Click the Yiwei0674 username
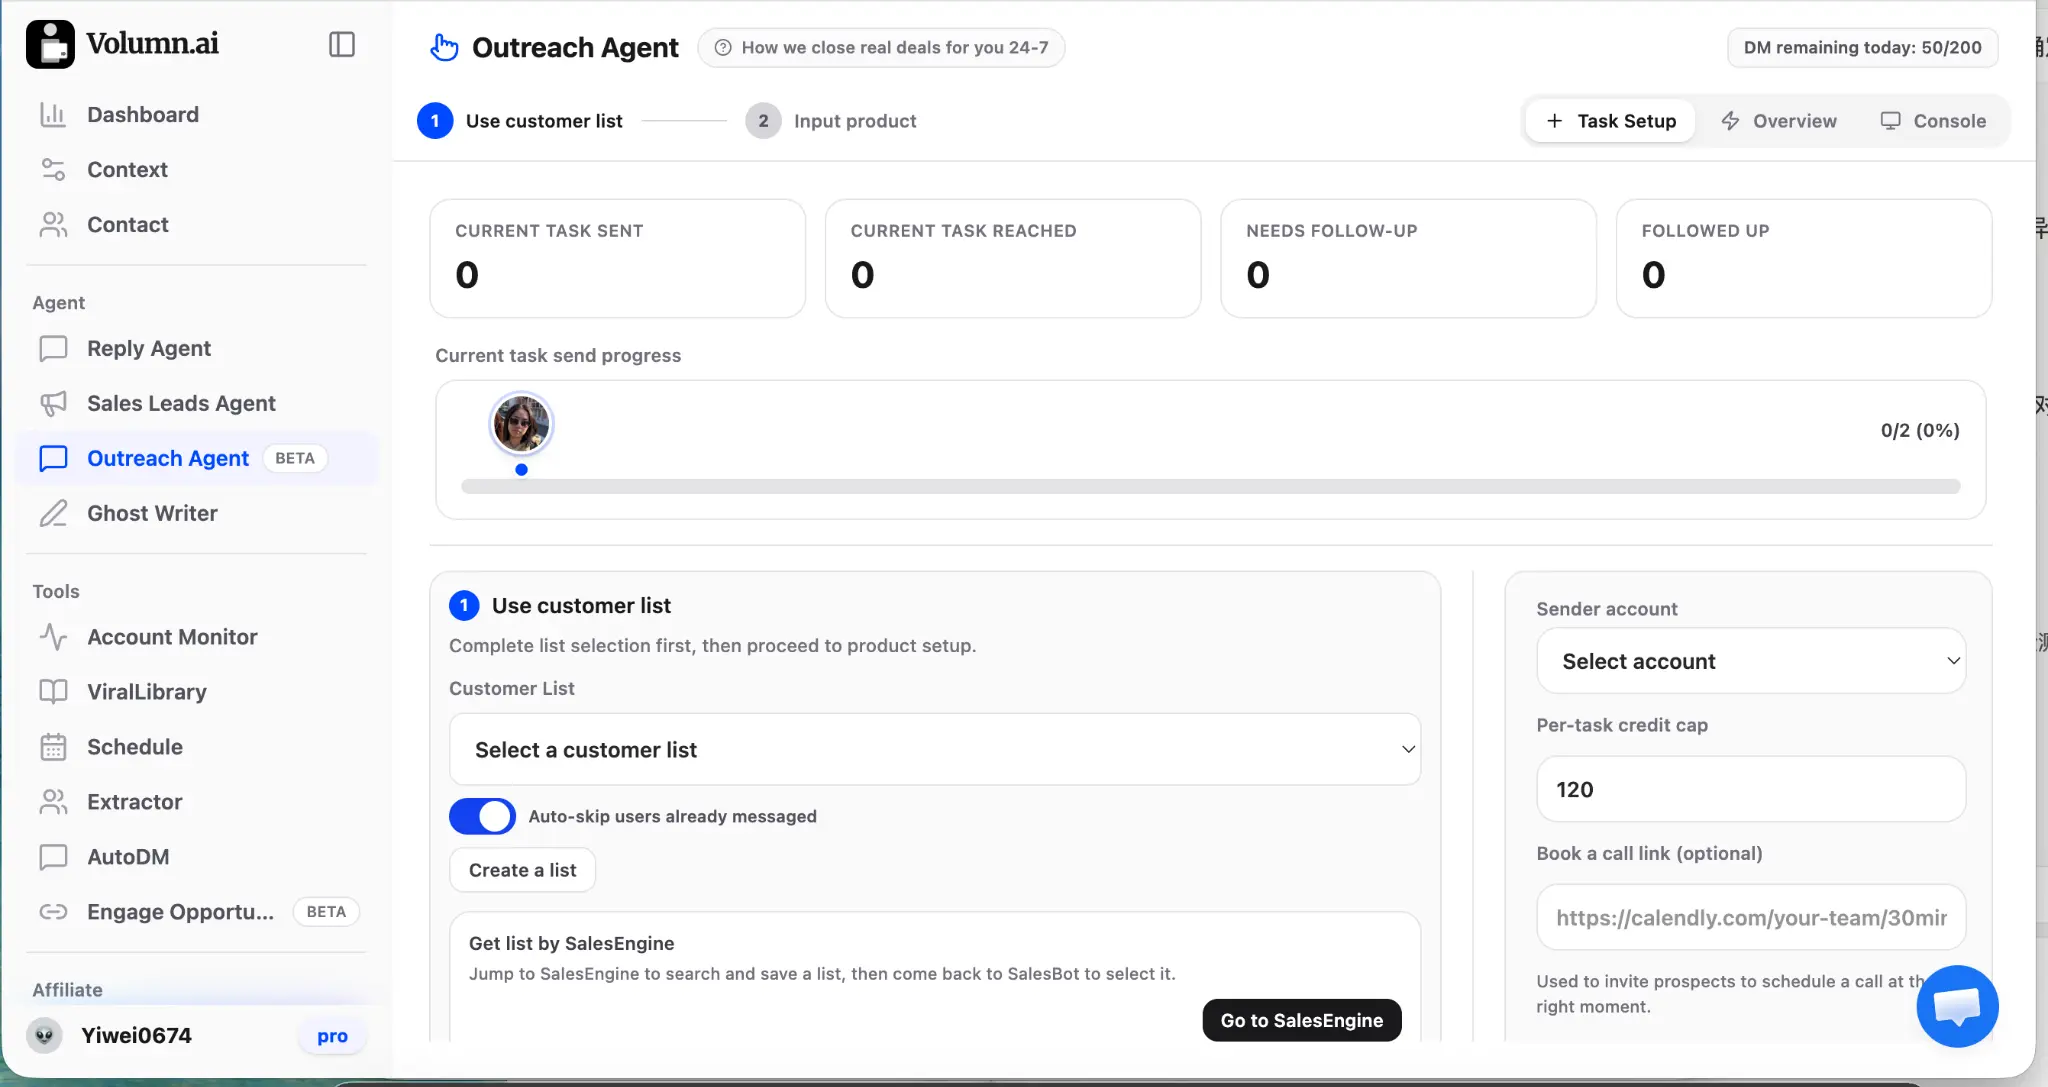2048x1087 pixels. 136,1035
